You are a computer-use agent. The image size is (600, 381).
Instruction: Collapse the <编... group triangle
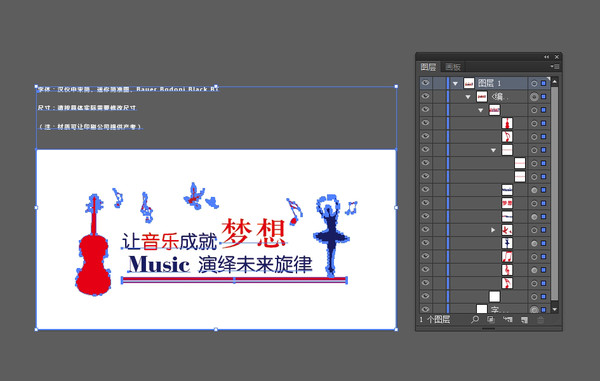tap(468, 97)
